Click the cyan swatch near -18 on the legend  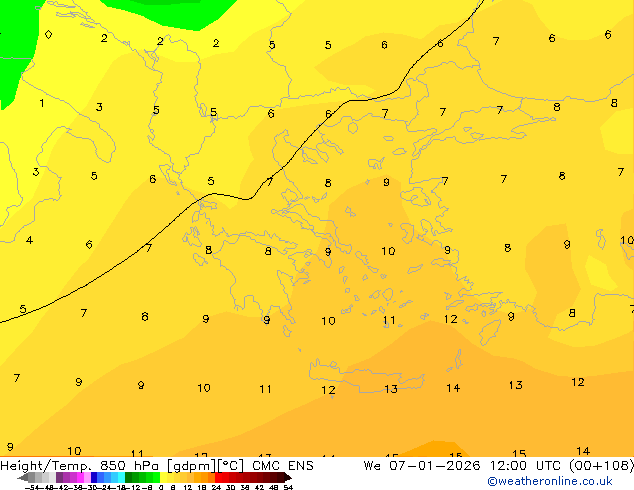pos(122,477)
